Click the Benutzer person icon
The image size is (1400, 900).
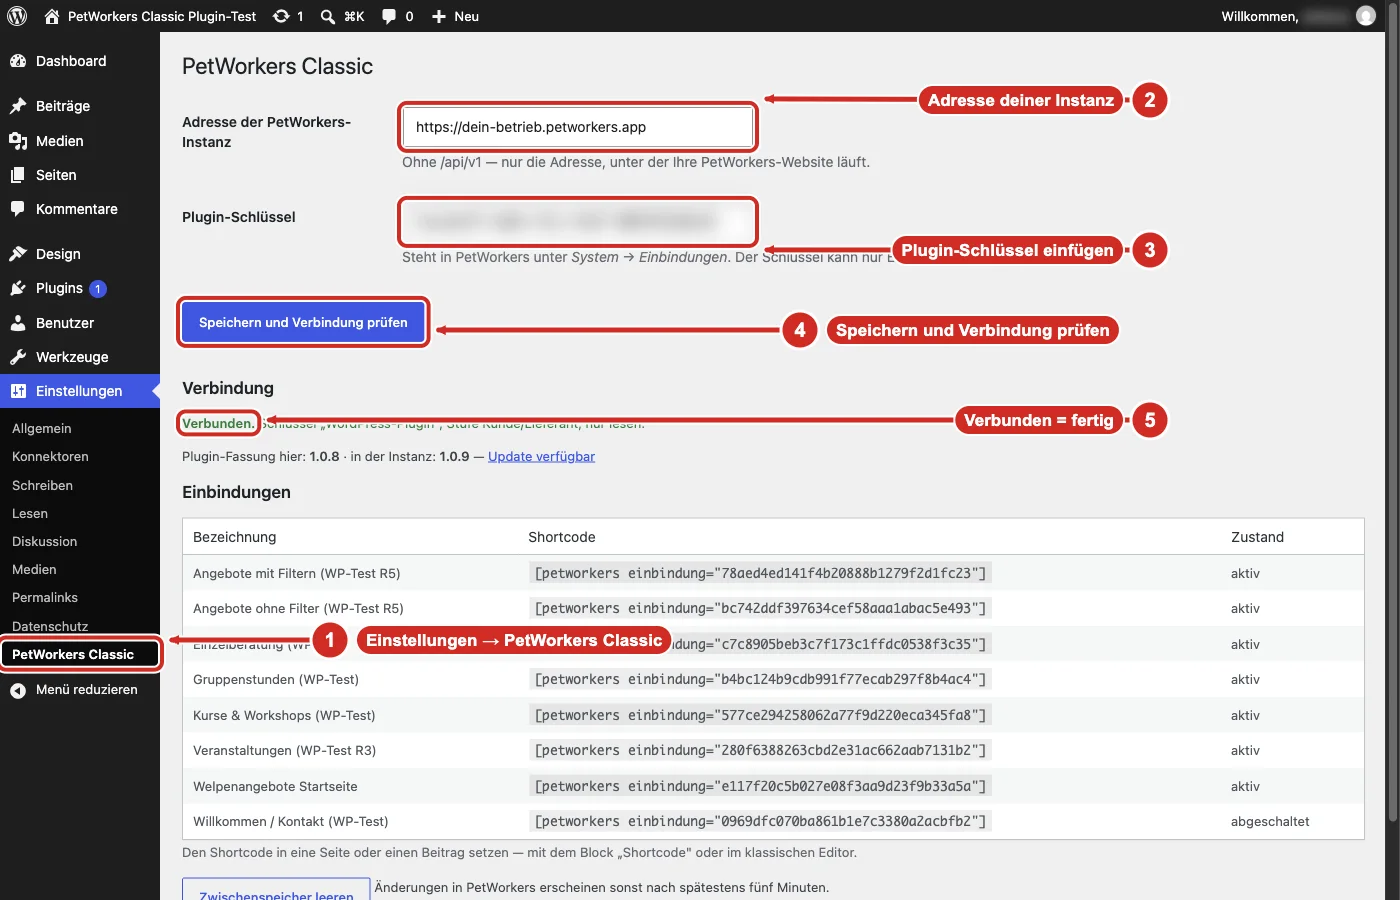click(18, 323)
